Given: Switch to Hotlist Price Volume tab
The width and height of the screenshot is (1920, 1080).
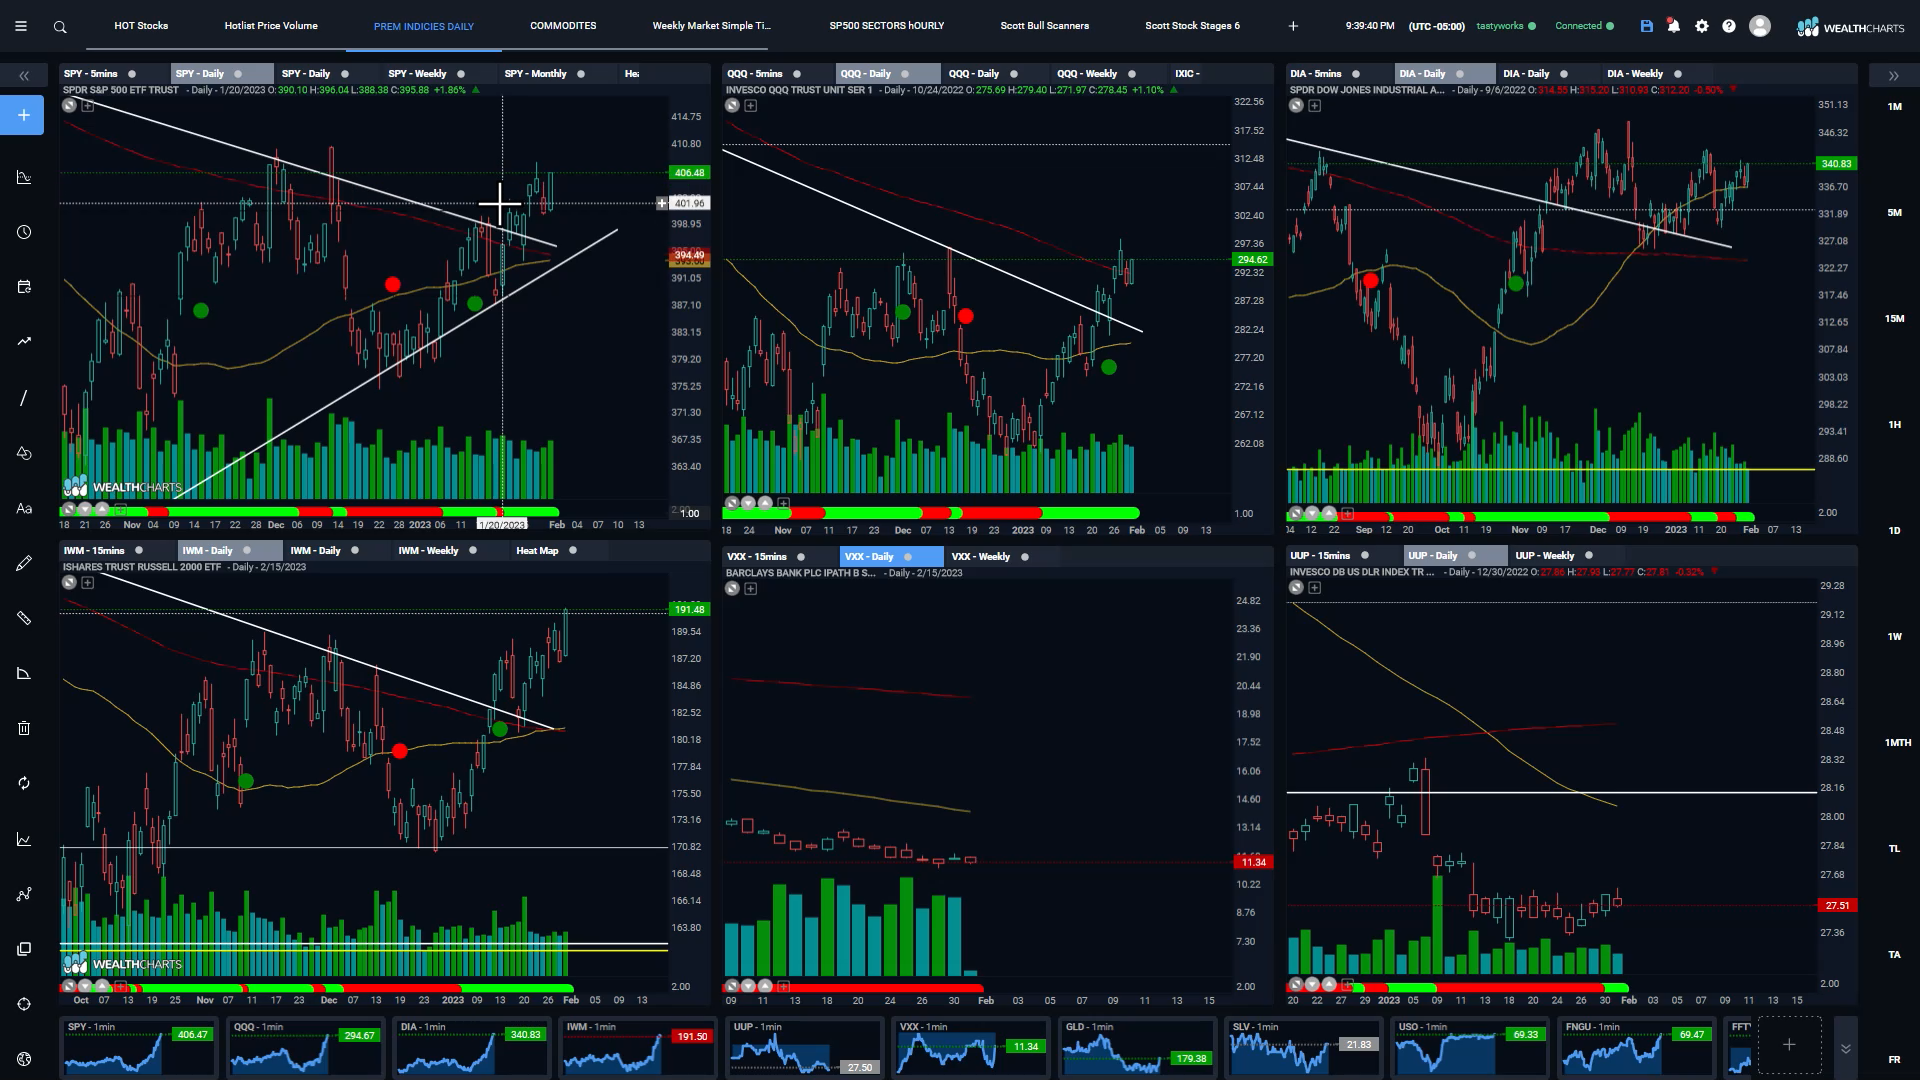Looking at the screenshot, I should click(x=271, y=26).
